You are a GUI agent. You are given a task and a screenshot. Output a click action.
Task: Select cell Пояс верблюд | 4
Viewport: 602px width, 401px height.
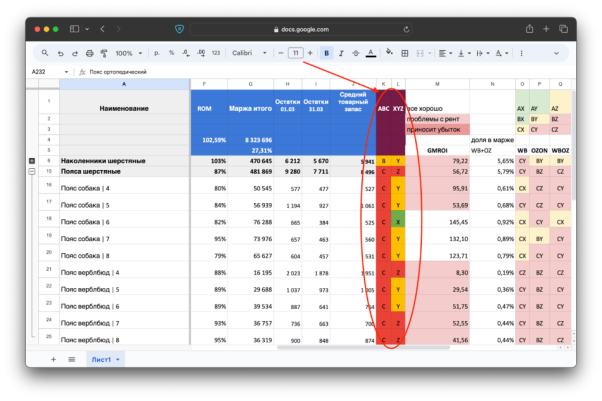click(x=125, y=270)
